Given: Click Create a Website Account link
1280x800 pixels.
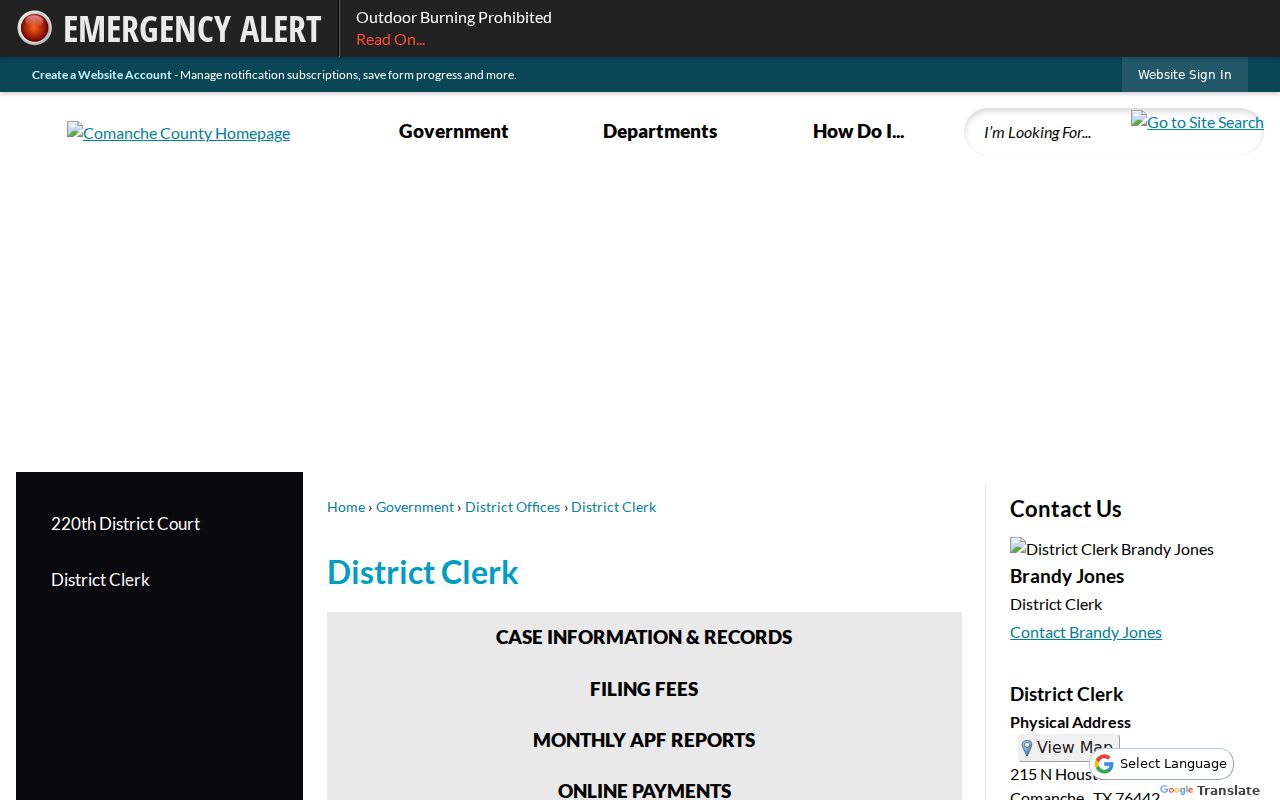Looking at the screenshot, I should pos(101,75).
